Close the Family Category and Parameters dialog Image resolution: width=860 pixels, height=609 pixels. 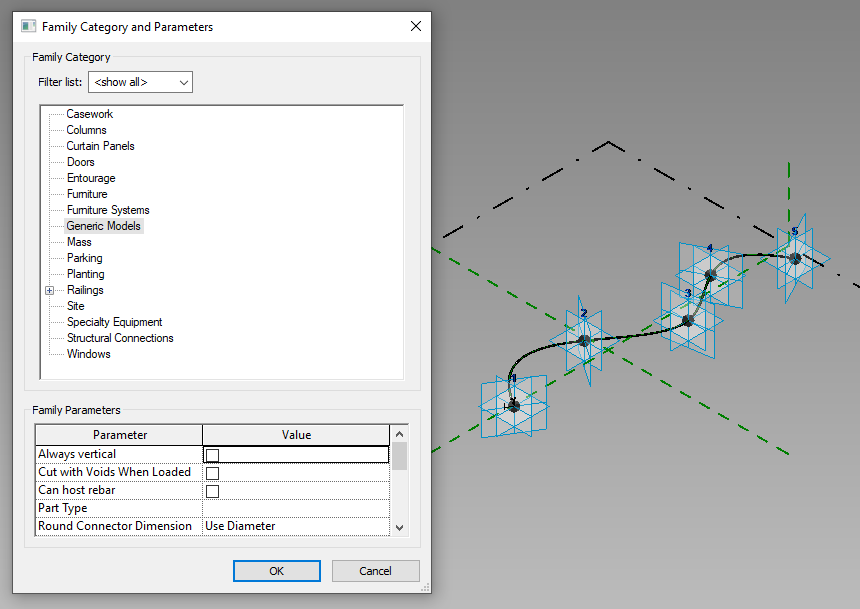(416, 26)
